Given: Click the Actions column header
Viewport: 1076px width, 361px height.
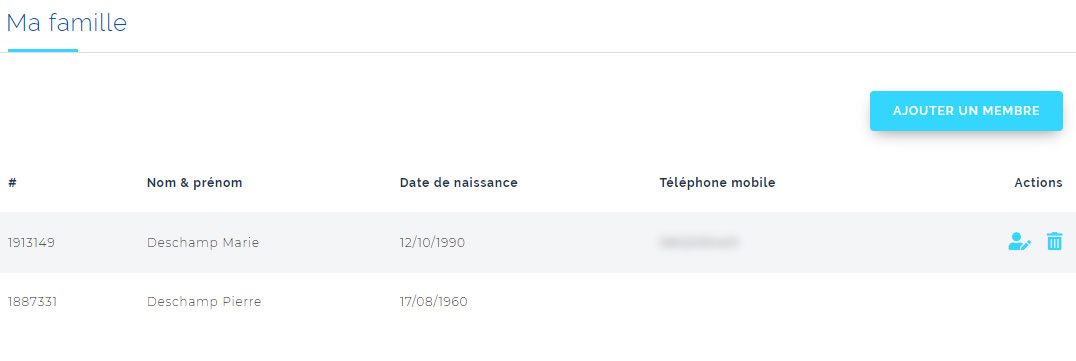Looking at the screenshot, I should [1038, 183].
